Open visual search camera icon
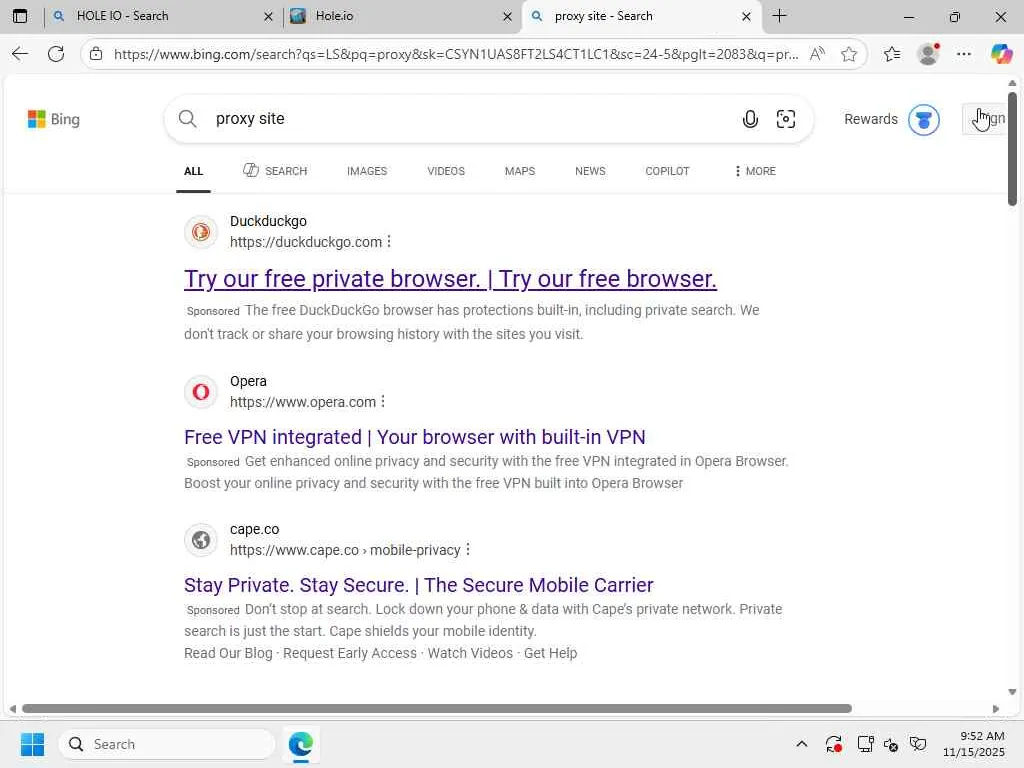This screenshot has width=1024, height=768. (786, 119)
